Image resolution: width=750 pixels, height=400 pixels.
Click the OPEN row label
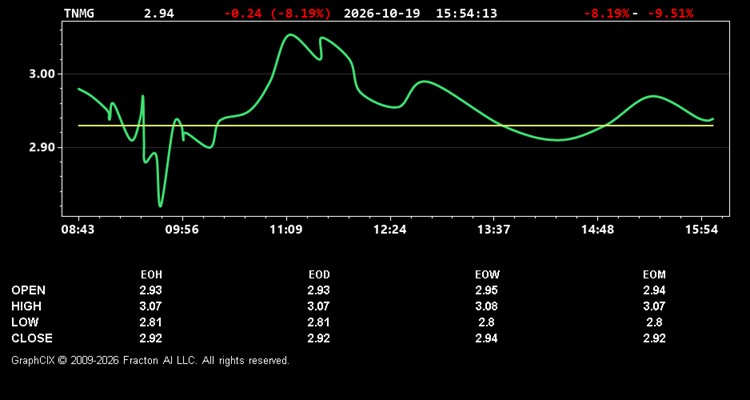(x=29, y=290)
